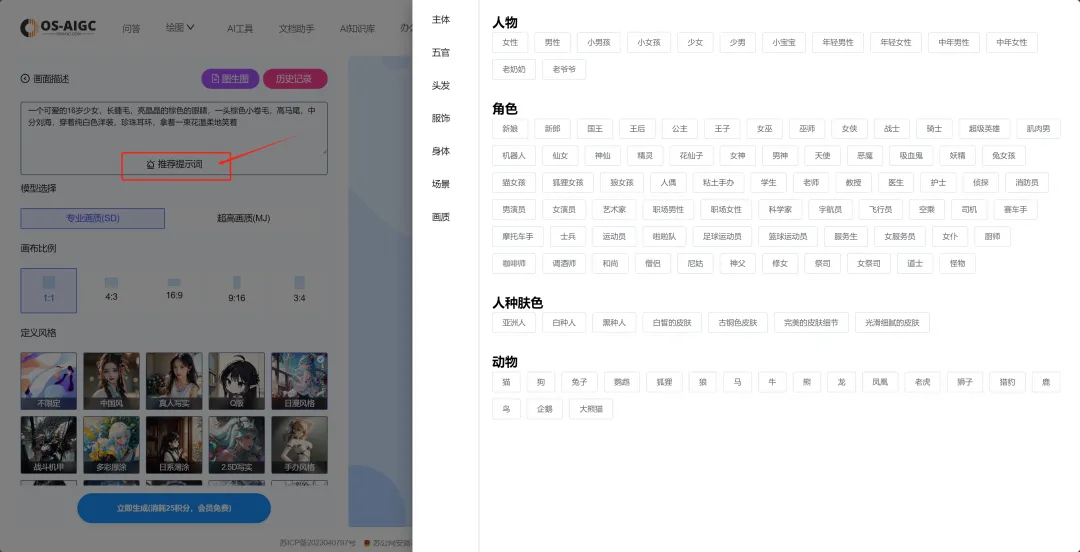
Task: Add the 篮球运动员 role tag
Action: point(788,236)
